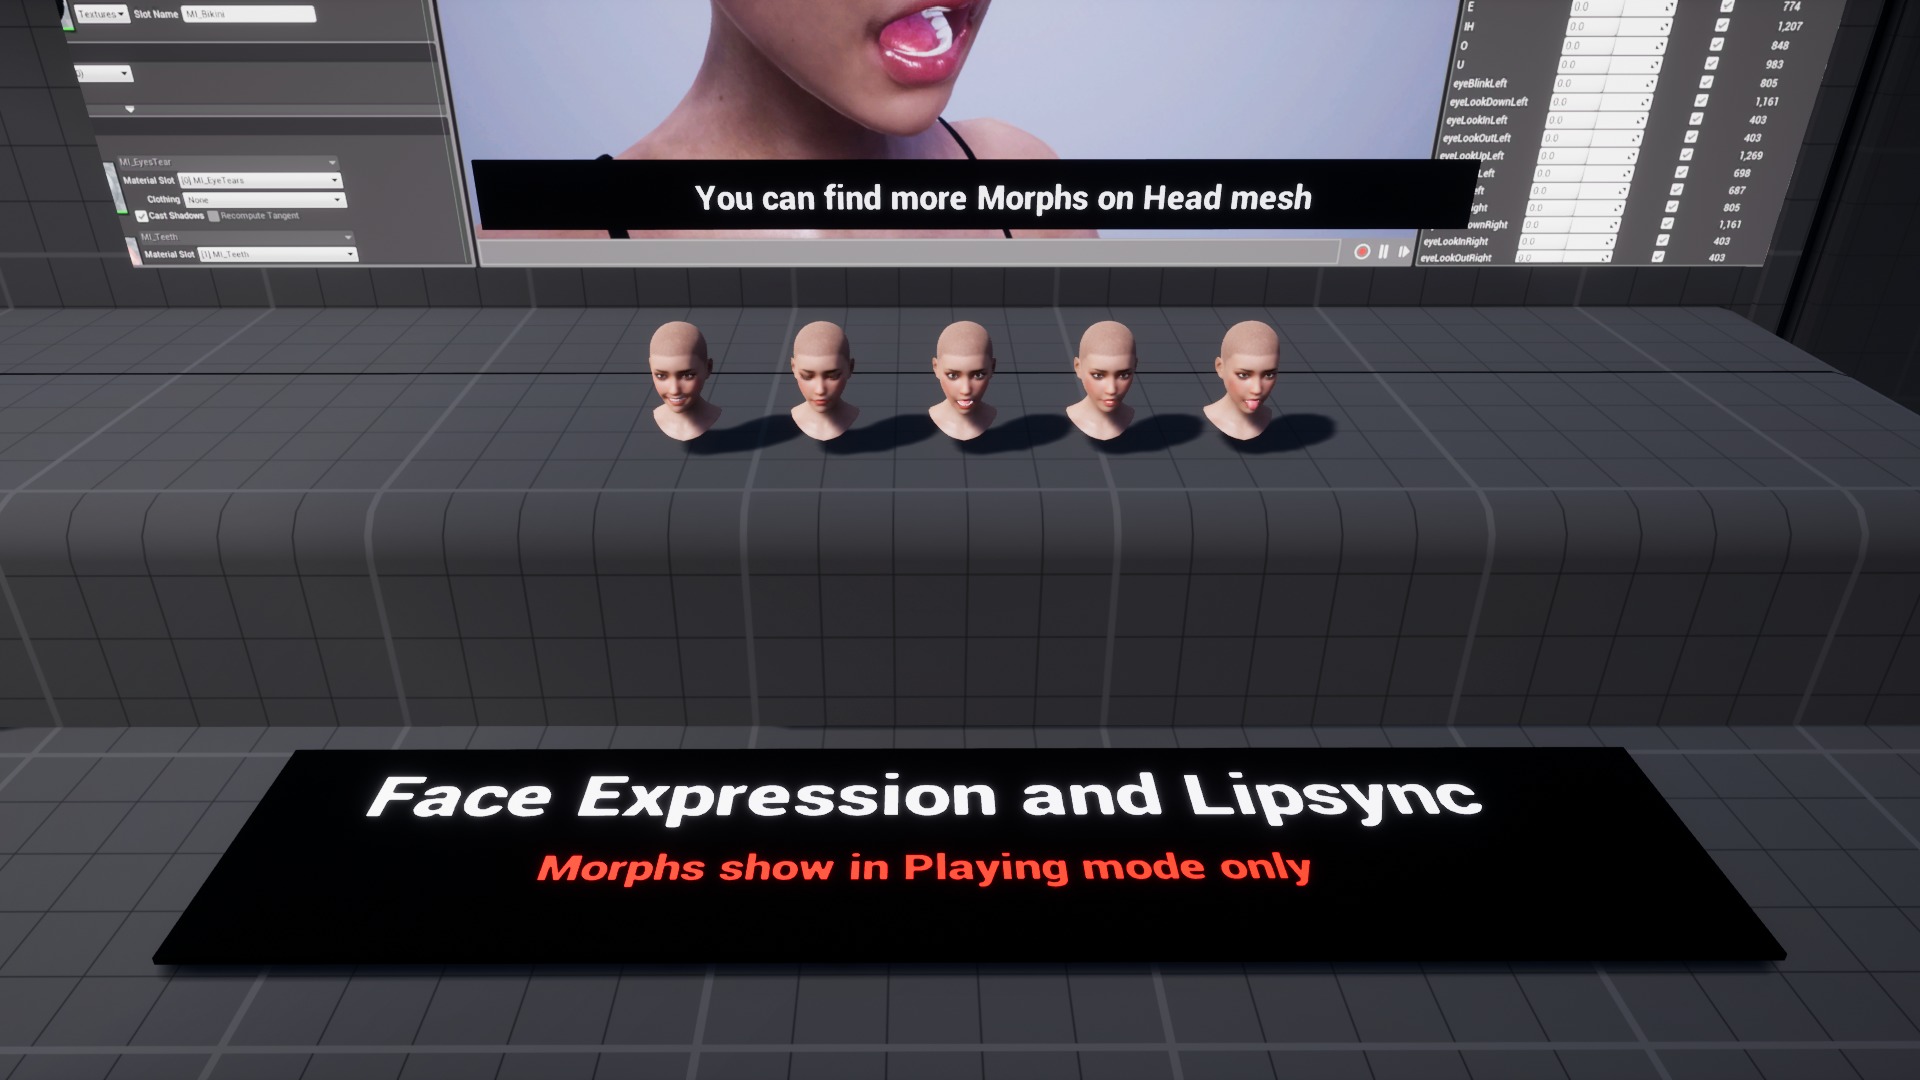Click the timeline scrub bar below the video
Viewport: 1920px width, 1080px height.
[x=908, y=252]
